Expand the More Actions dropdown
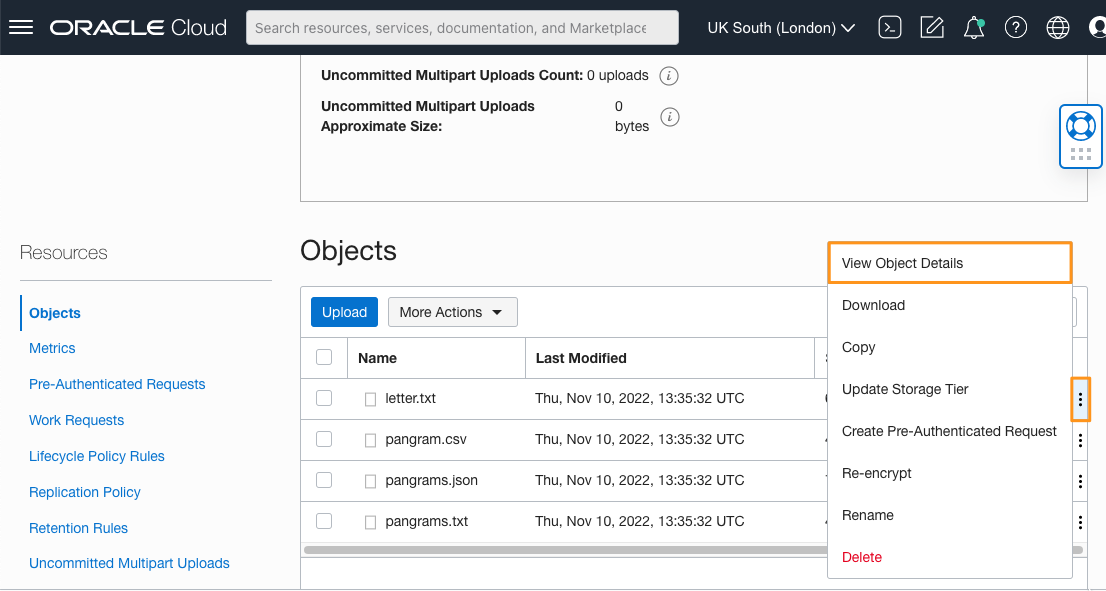 (x=452, y=312)
